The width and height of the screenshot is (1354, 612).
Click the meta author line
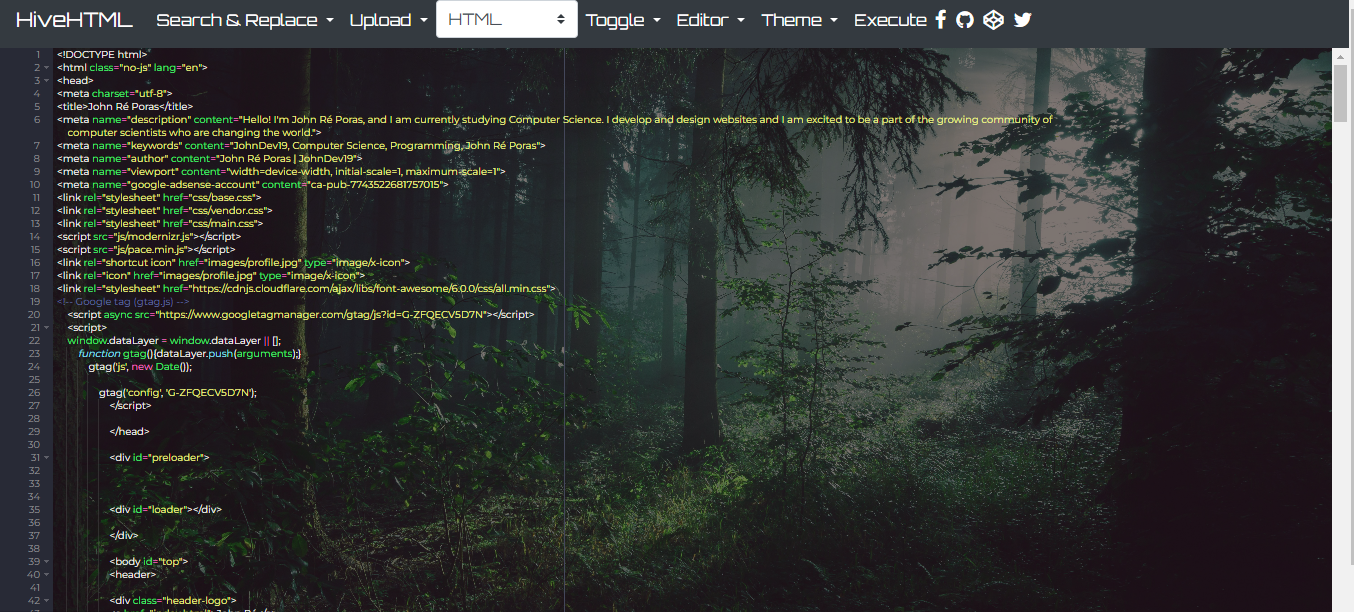[209, 158]
